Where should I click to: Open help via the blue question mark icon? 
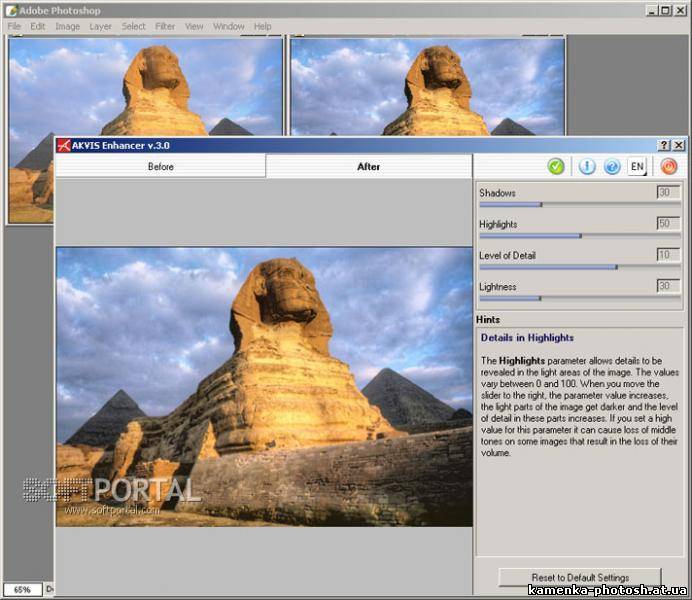612,166
